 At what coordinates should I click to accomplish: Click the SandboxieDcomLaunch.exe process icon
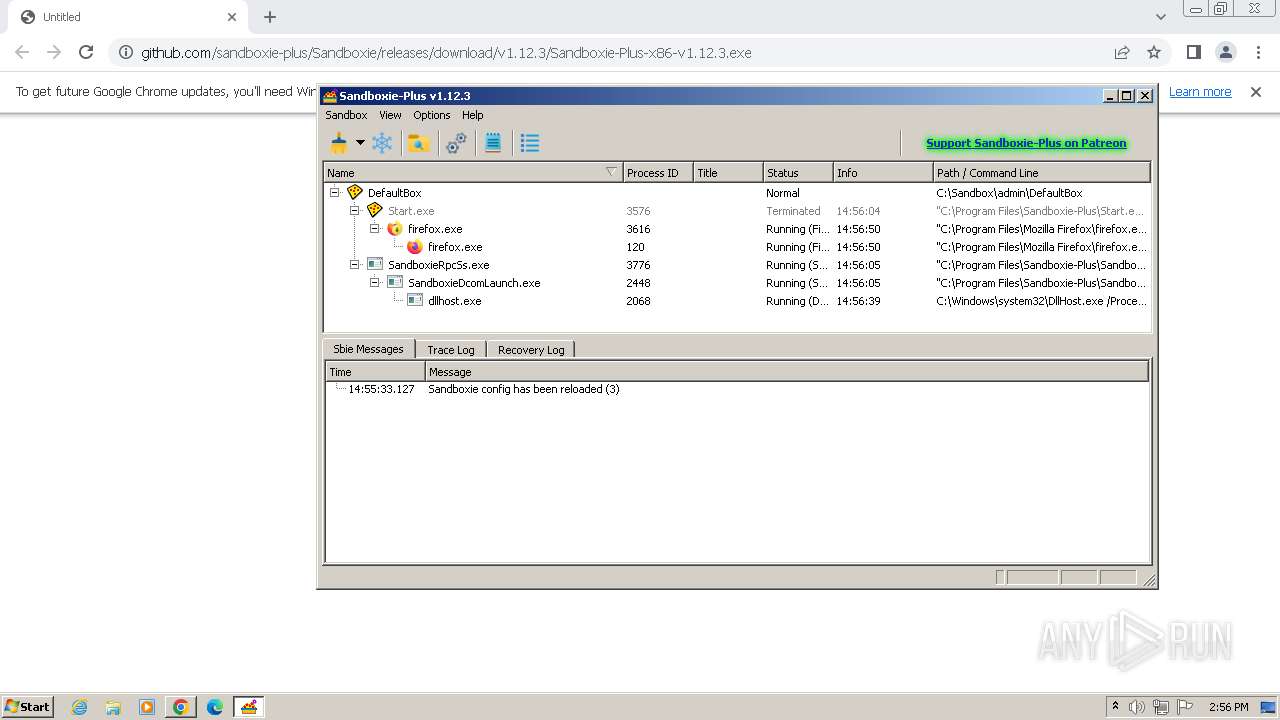click(395, 283)
